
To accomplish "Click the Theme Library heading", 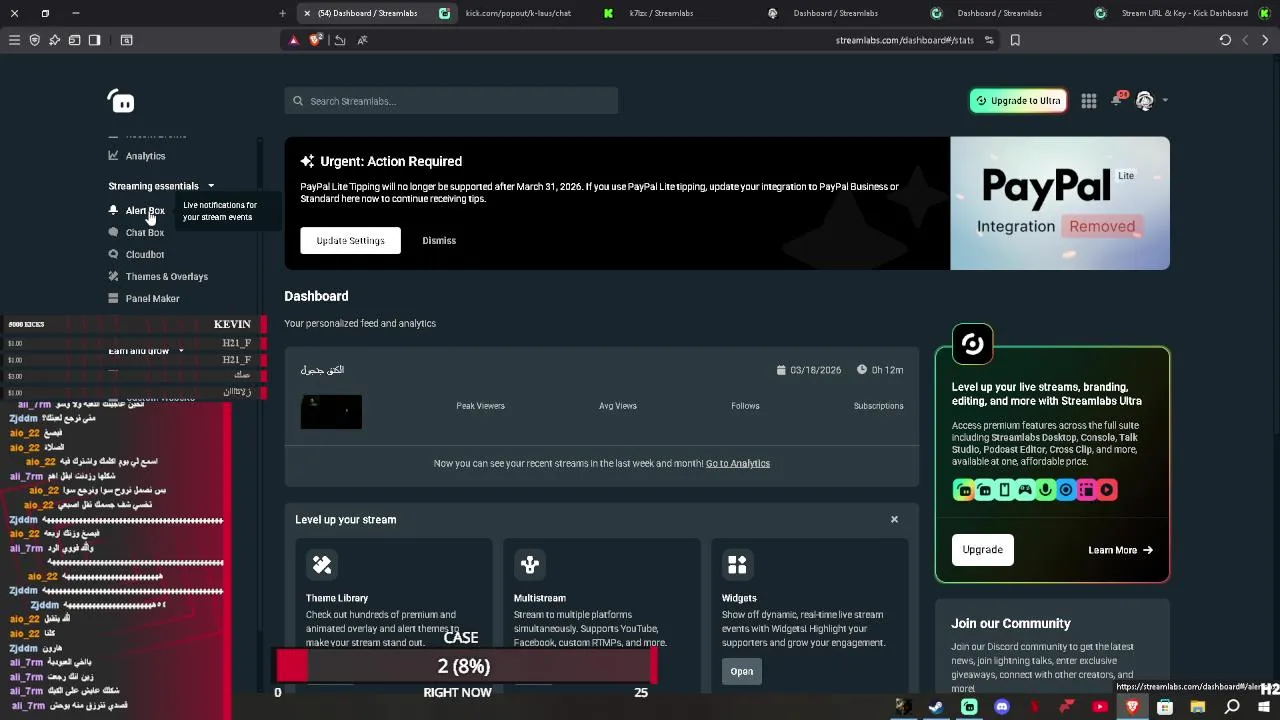I will coord(337,598).
